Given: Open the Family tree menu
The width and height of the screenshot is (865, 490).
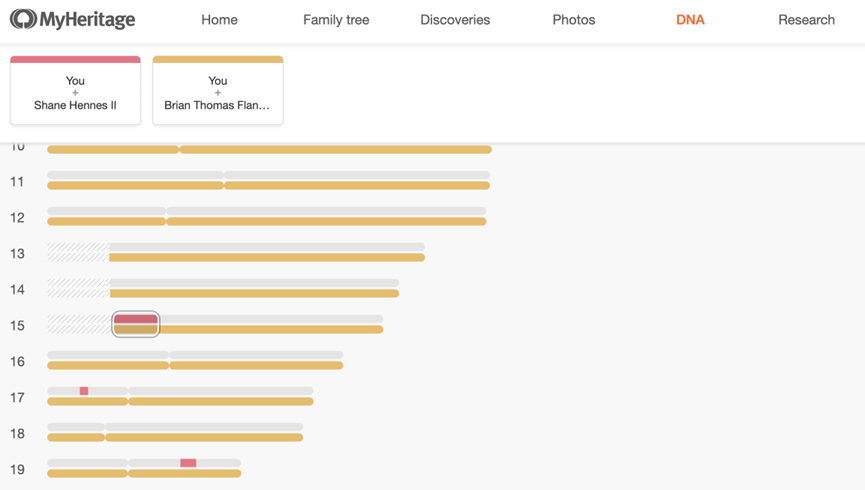Looking at the screenshot, I should [x=336, y=20].
